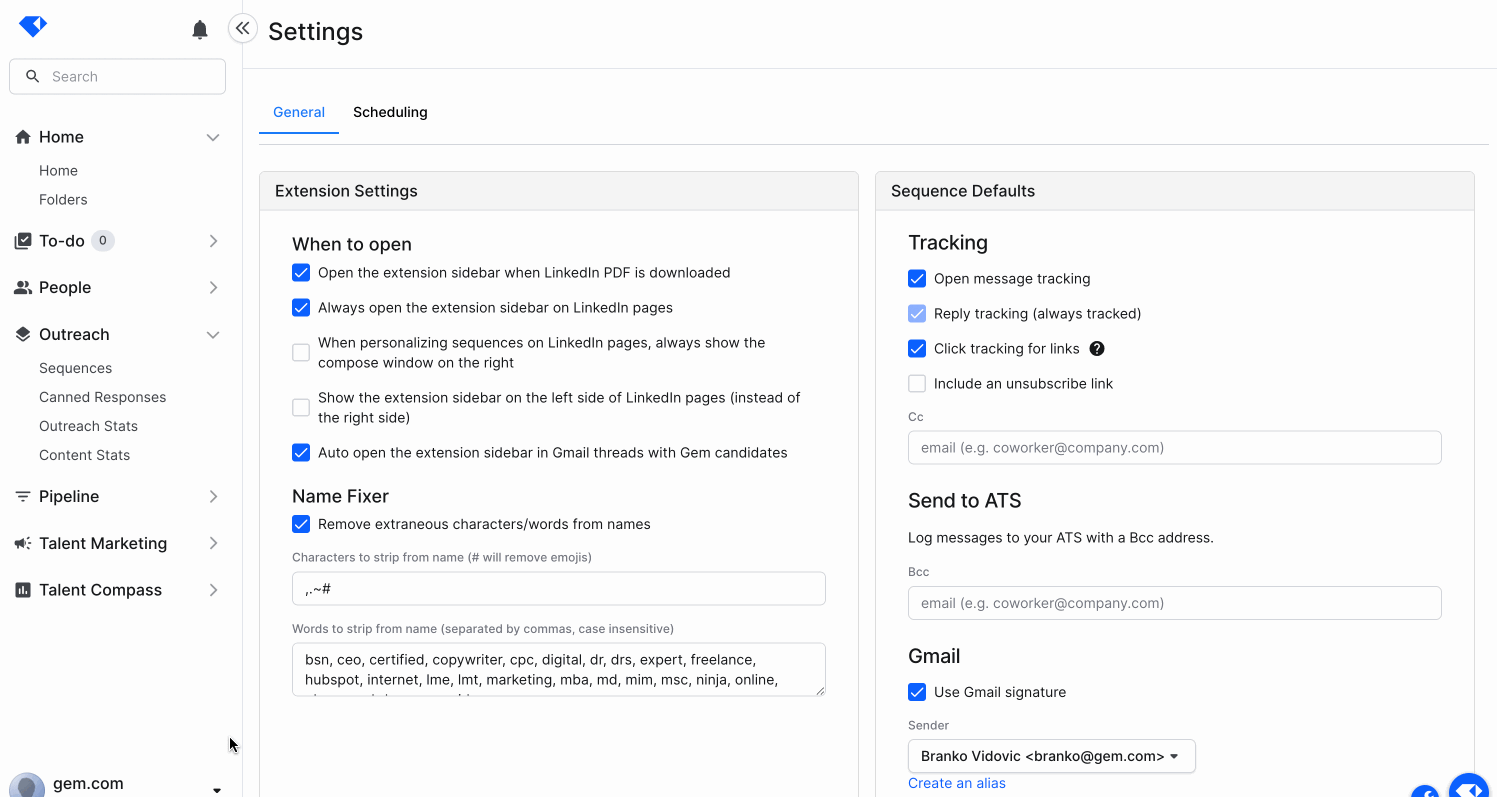1497x797 pixels.
Task: Open Sequences in the sidebar
Action: point(75,369)
